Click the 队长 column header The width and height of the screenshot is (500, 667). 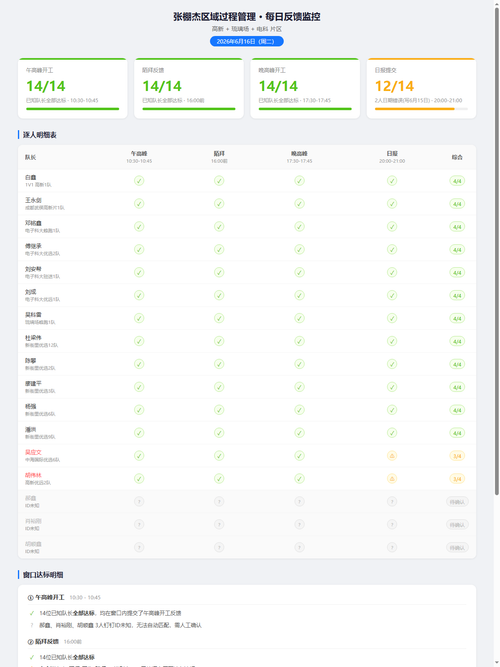[x=30, y=157]
